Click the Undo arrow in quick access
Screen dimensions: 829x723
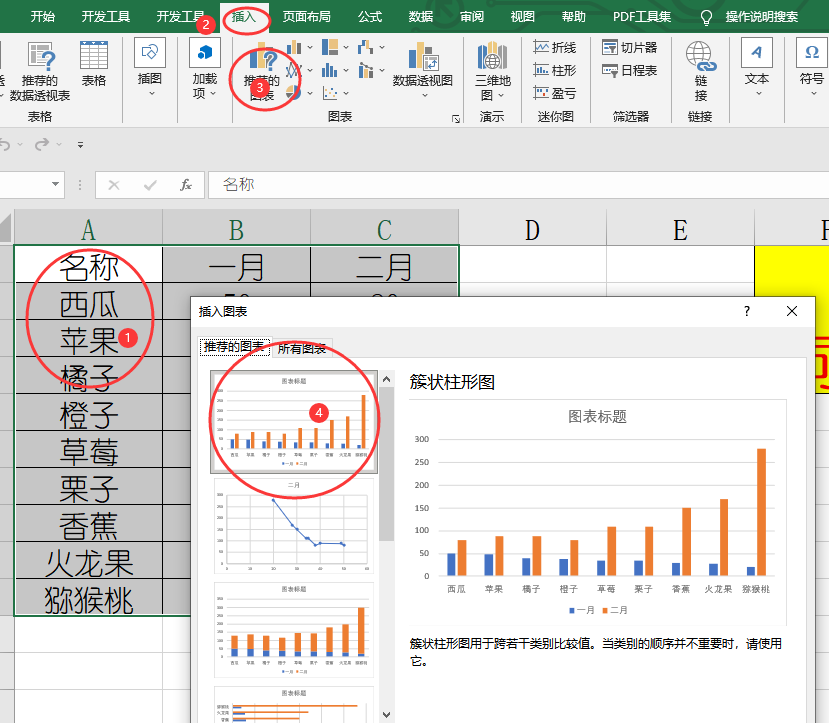[x=5, y=144]
